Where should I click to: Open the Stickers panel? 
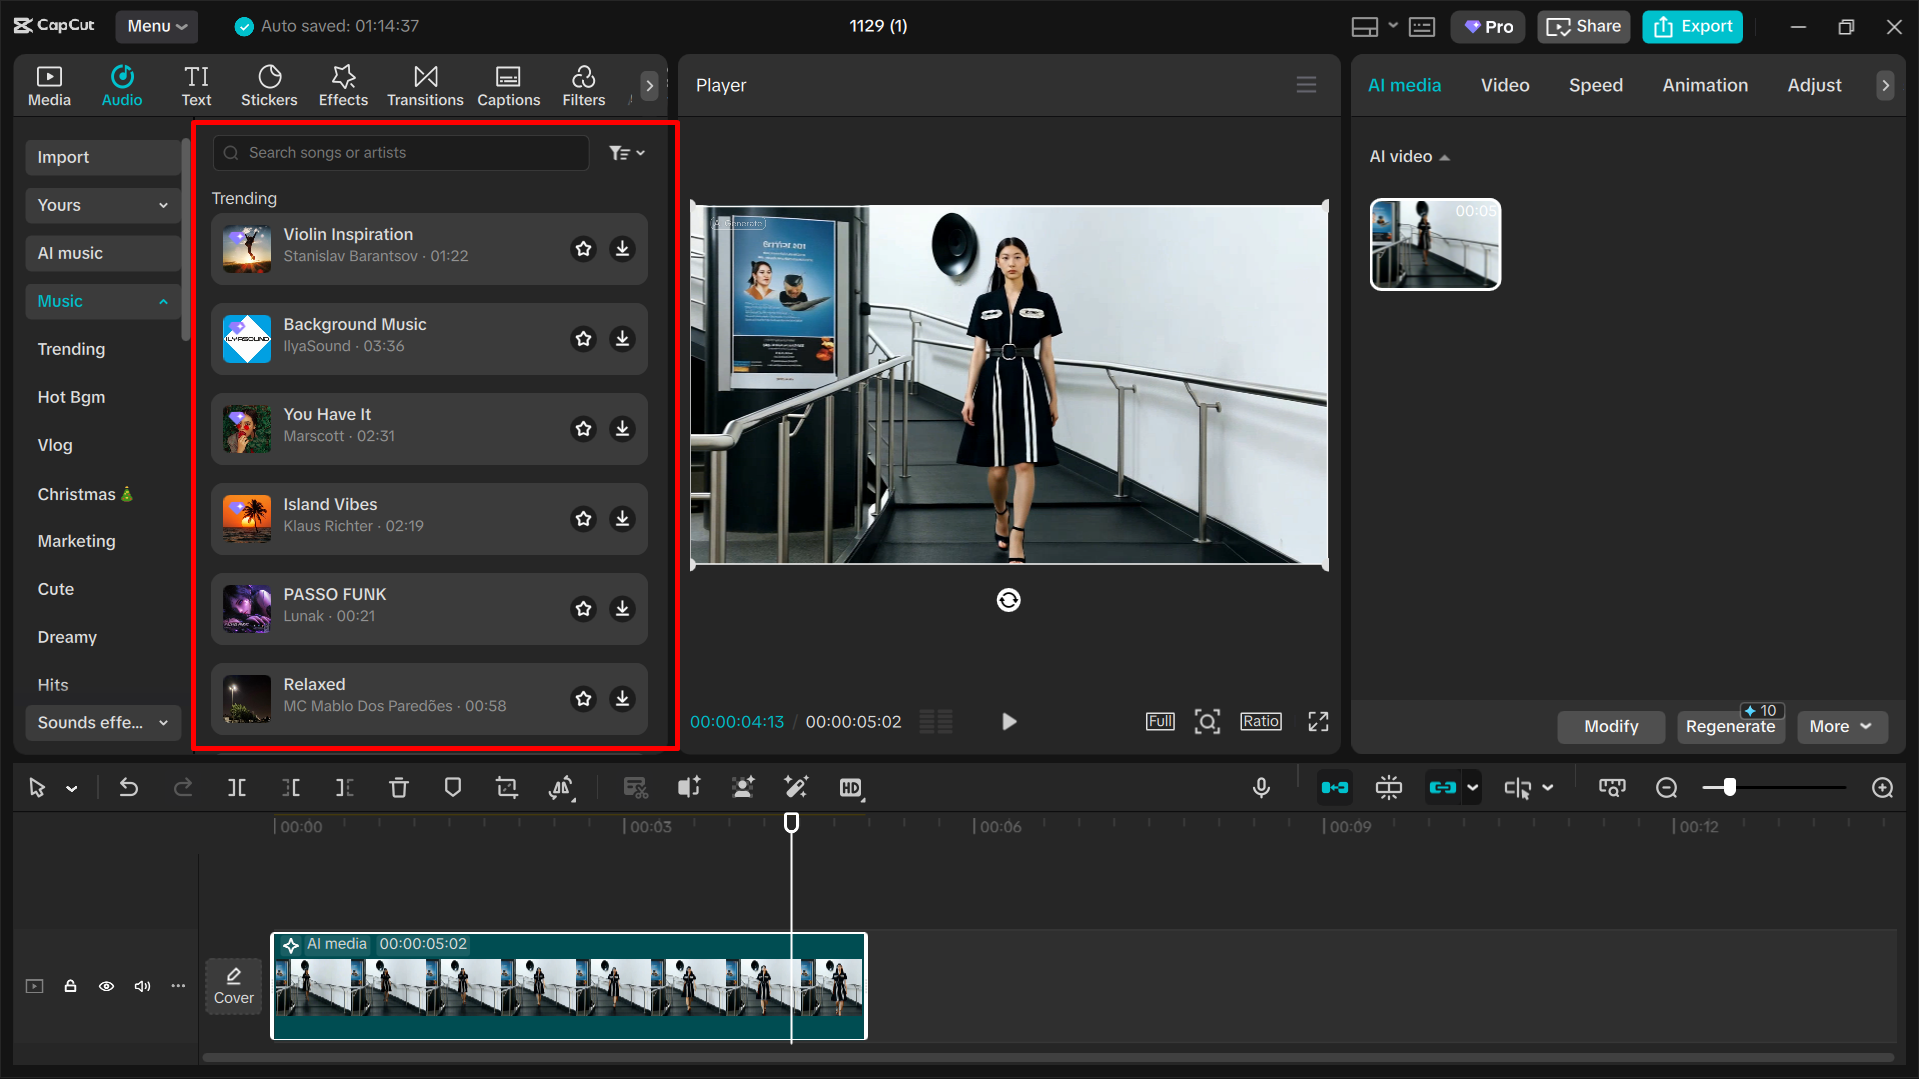click(269, 86)
